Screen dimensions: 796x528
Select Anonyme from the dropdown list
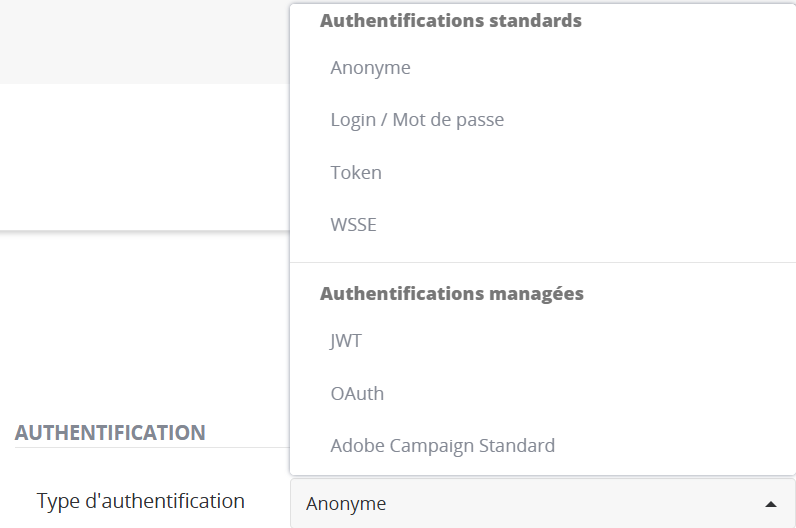point(370,68)
